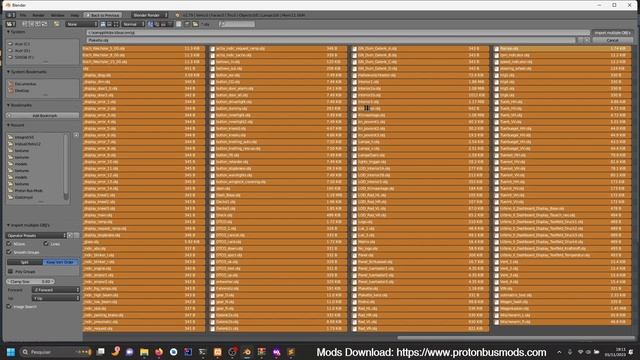Open the file browser editor type selector
Screen dimensions: 640x360
11,24
